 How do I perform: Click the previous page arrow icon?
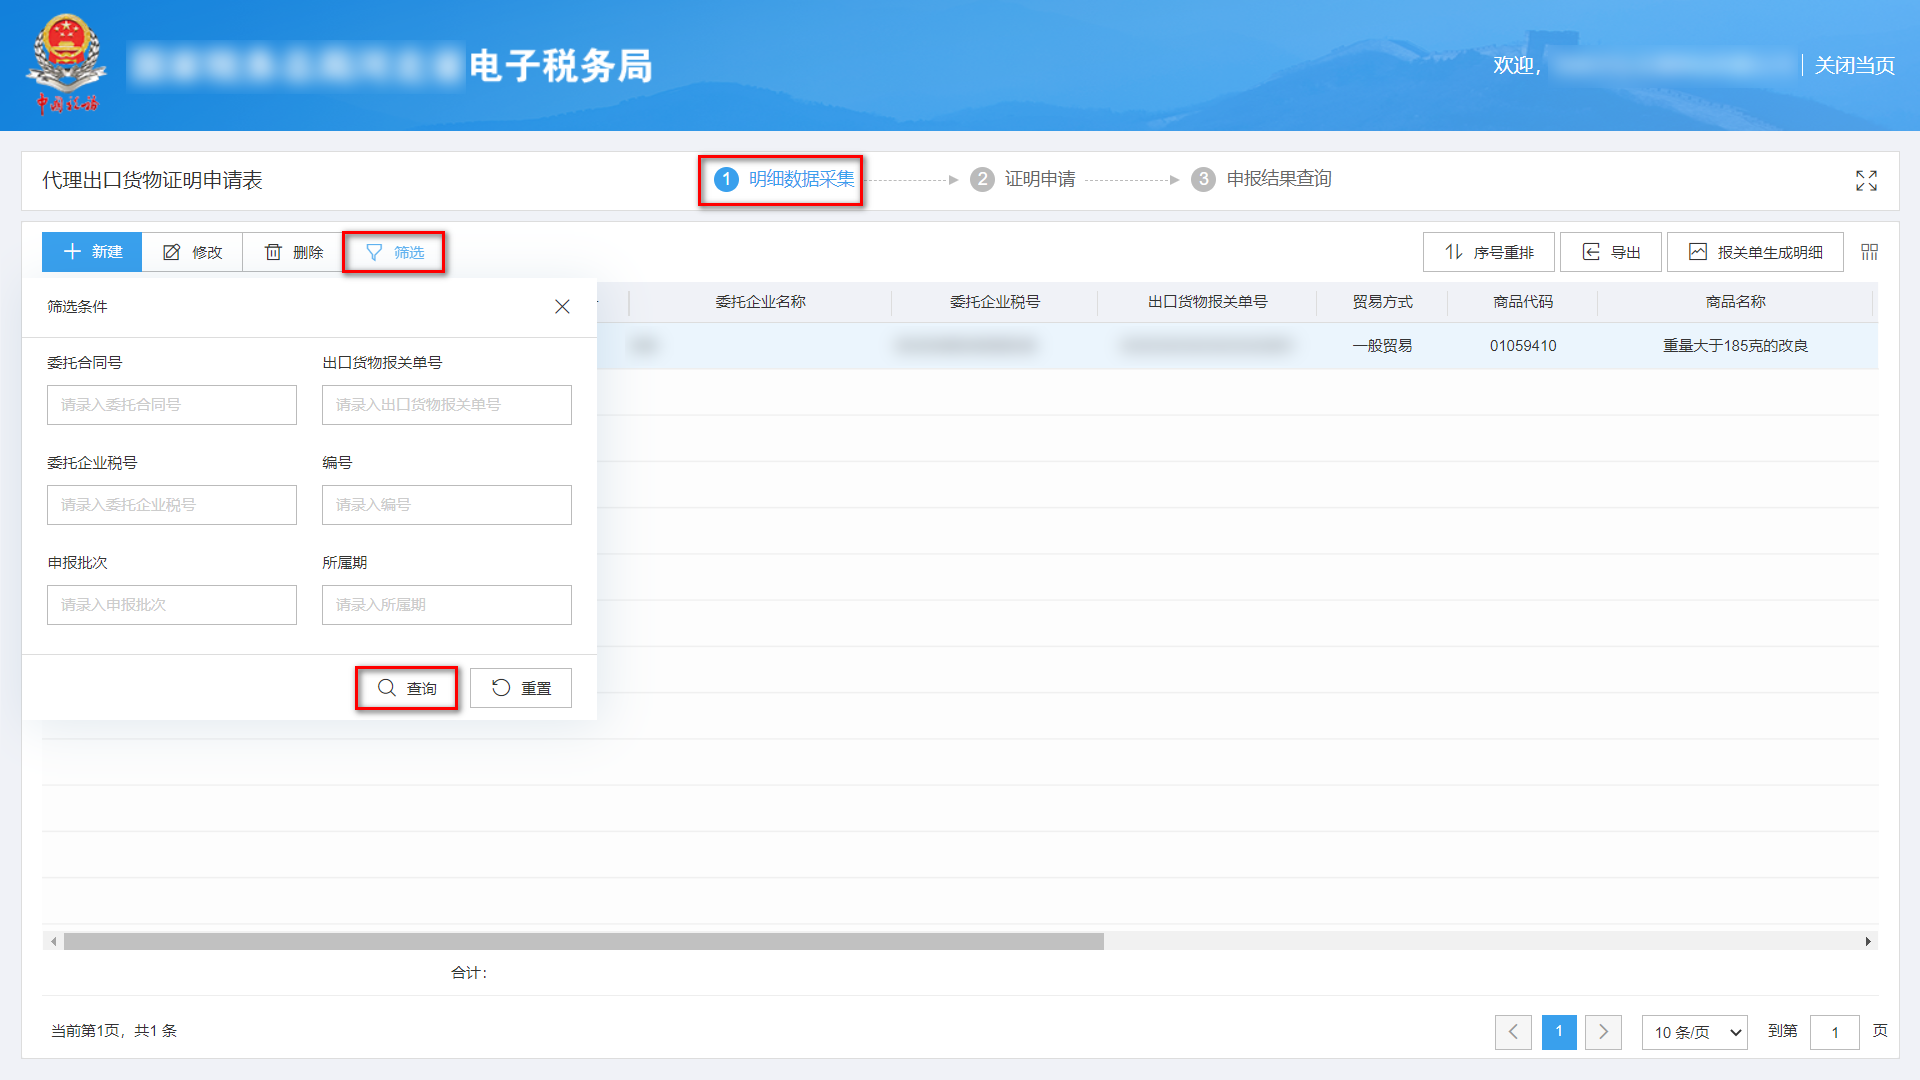tap(1513, 1032)
